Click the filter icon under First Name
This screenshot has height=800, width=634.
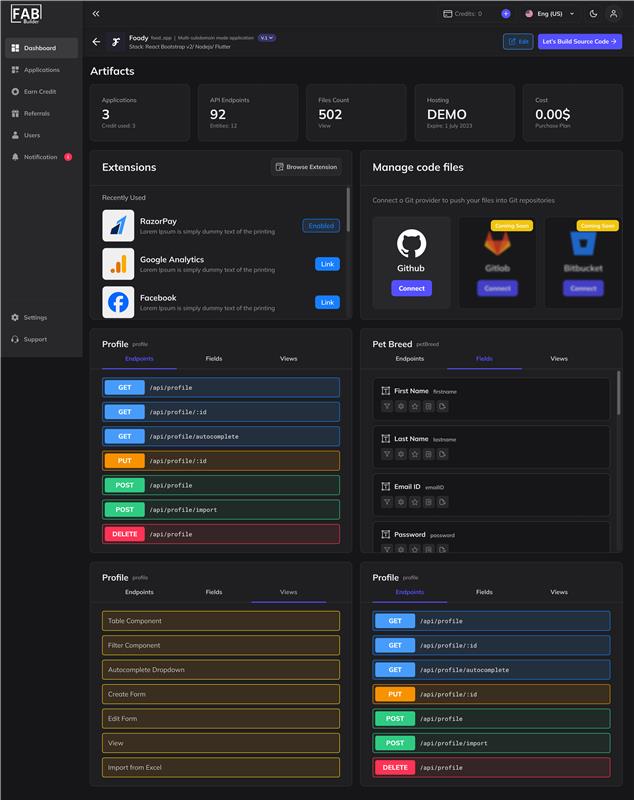click(x=387, y=406)
